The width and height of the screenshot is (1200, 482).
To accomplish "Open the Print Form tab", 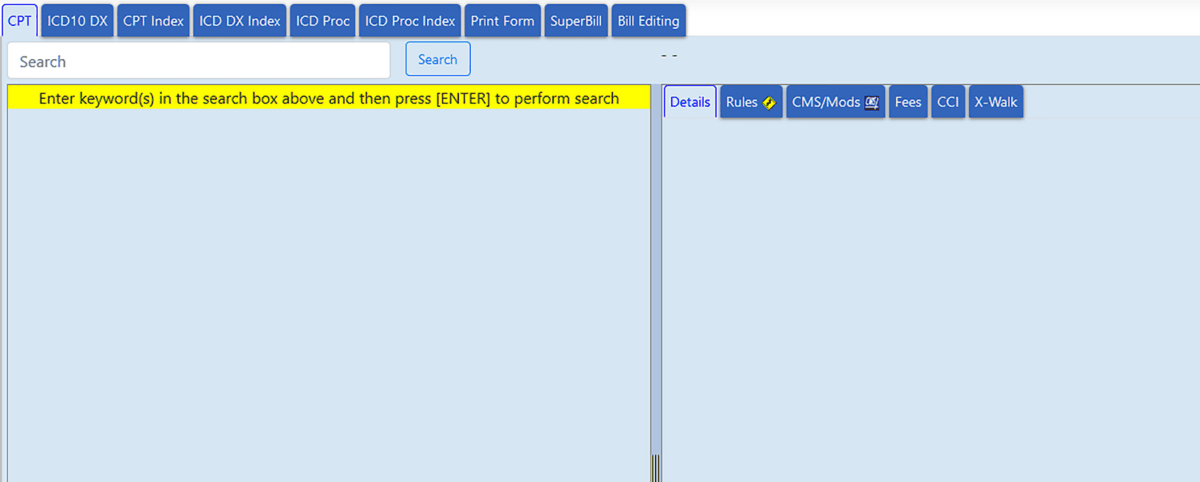I will (x=502, y=21).
